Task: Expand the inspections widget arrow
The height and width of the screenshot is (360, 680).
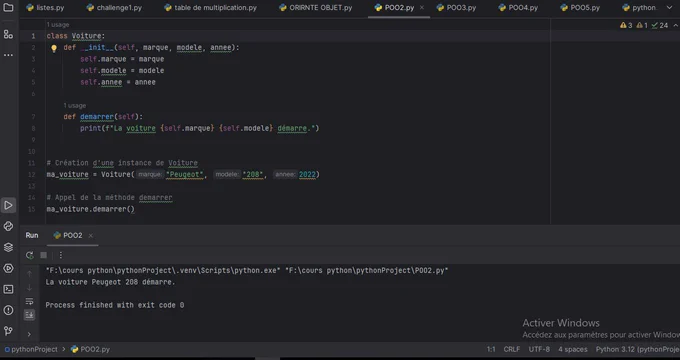Action: [x=675, y=26]
